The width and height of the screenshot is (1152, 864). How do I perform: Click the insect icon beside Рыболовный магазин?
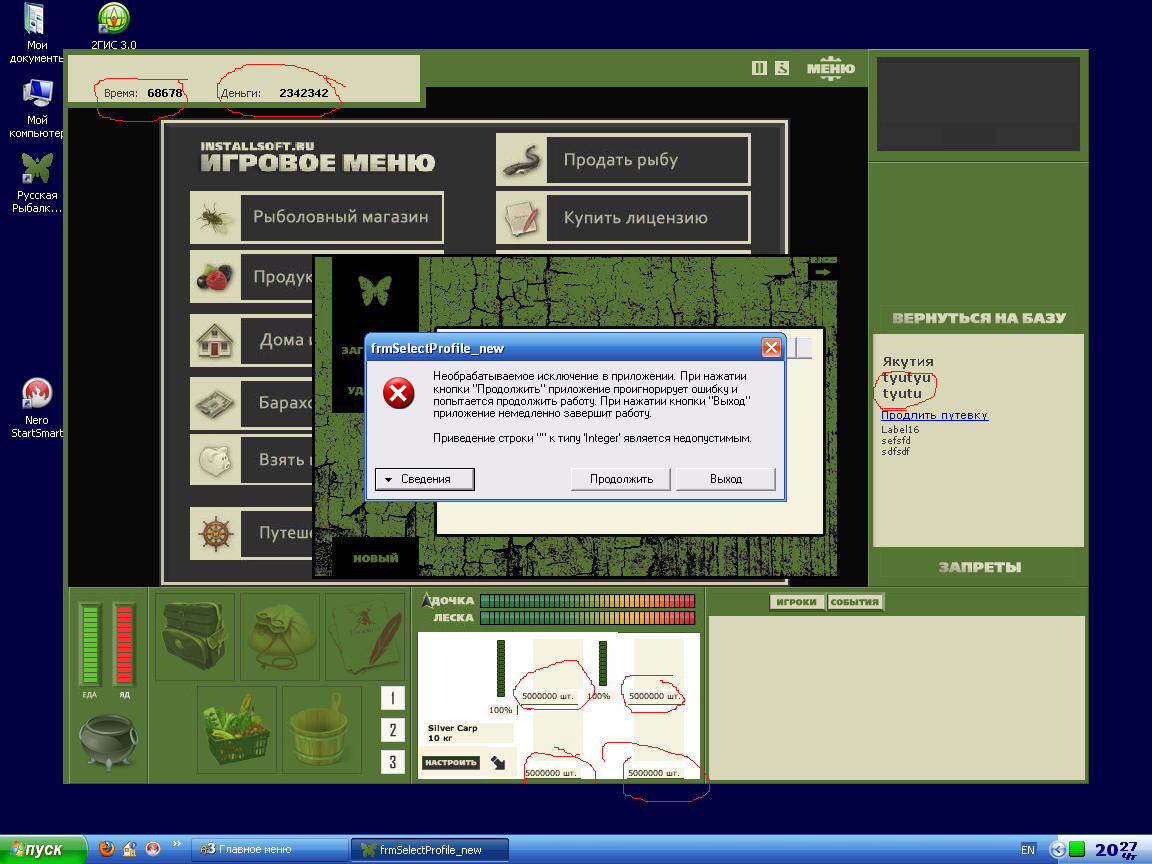point(215,217)
